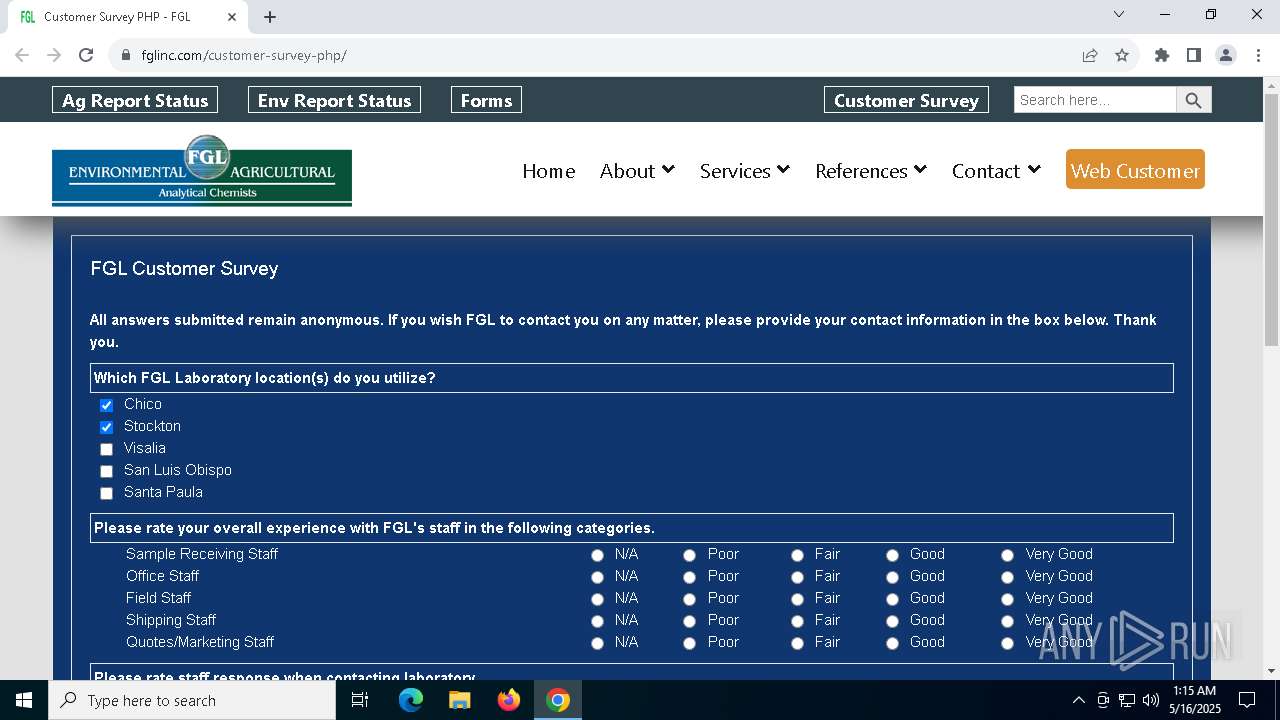Rate Office Staff as Very Good
The image size is (1280, 720).
(x=1007, y=577)
